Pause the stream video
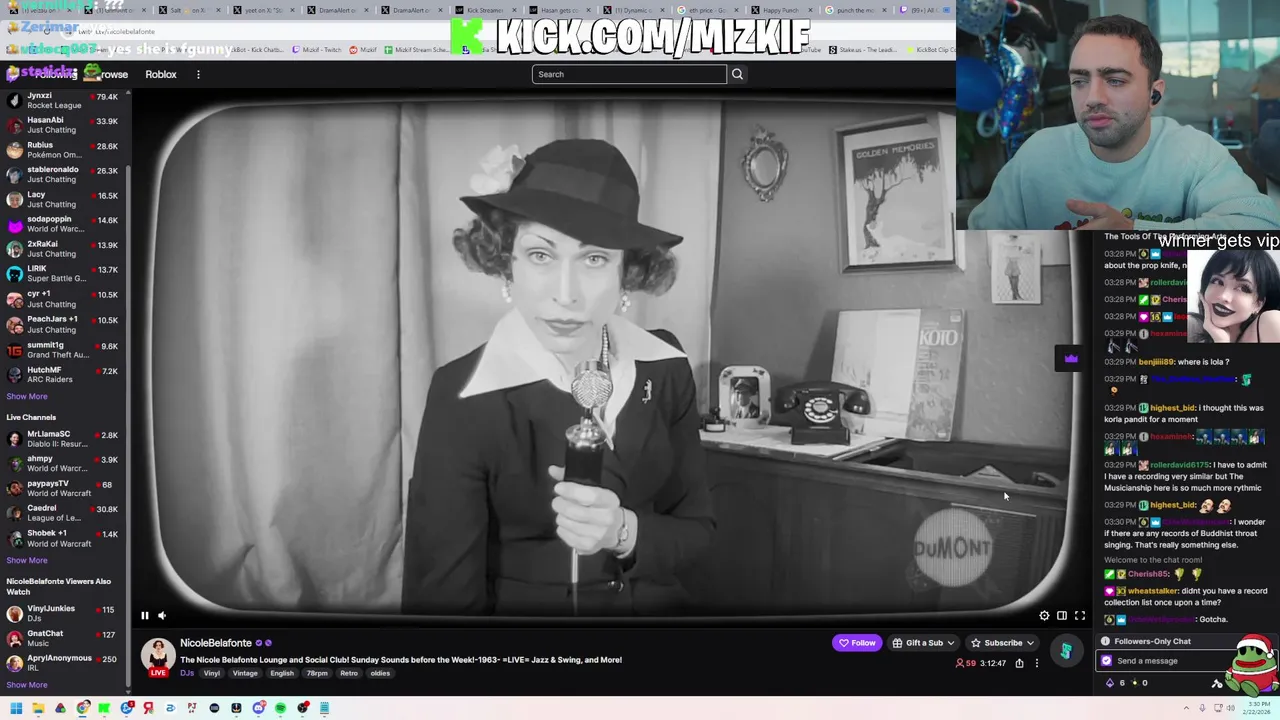Viewport: 1280px width, 720px height. (x=144, y=616)
